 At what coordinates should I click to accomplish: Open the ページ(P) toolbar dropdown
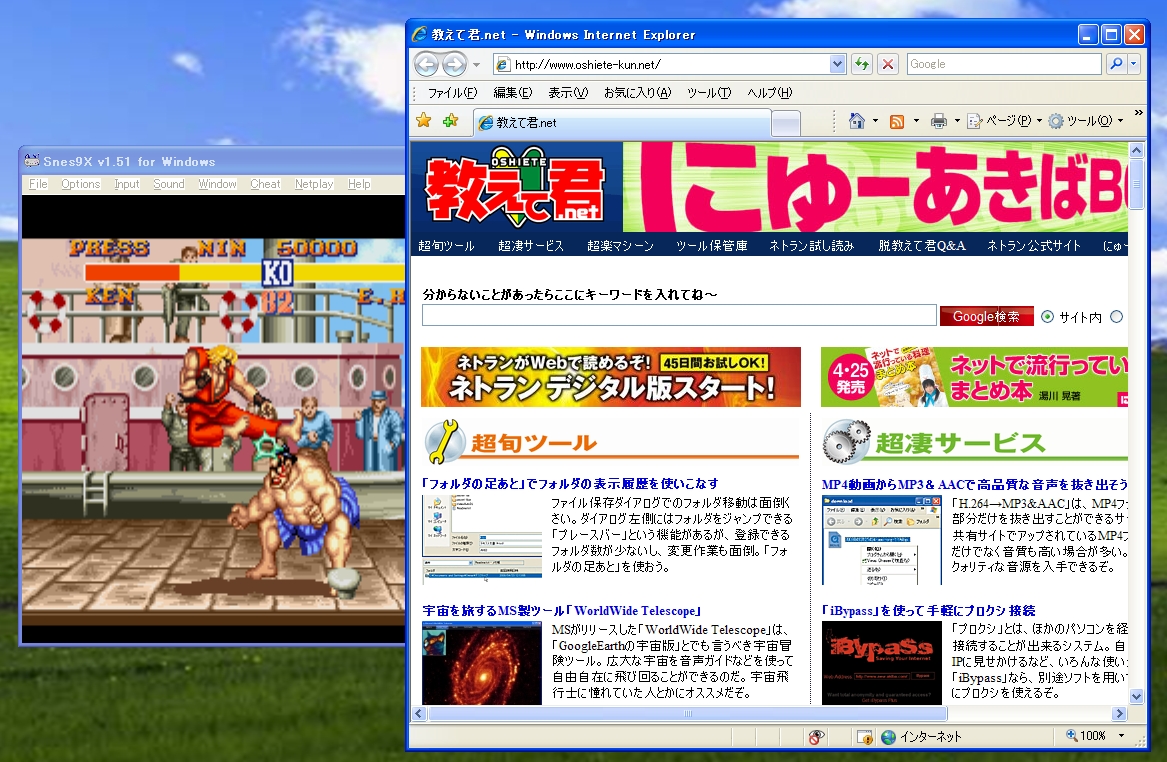[x=1005, y=121]
